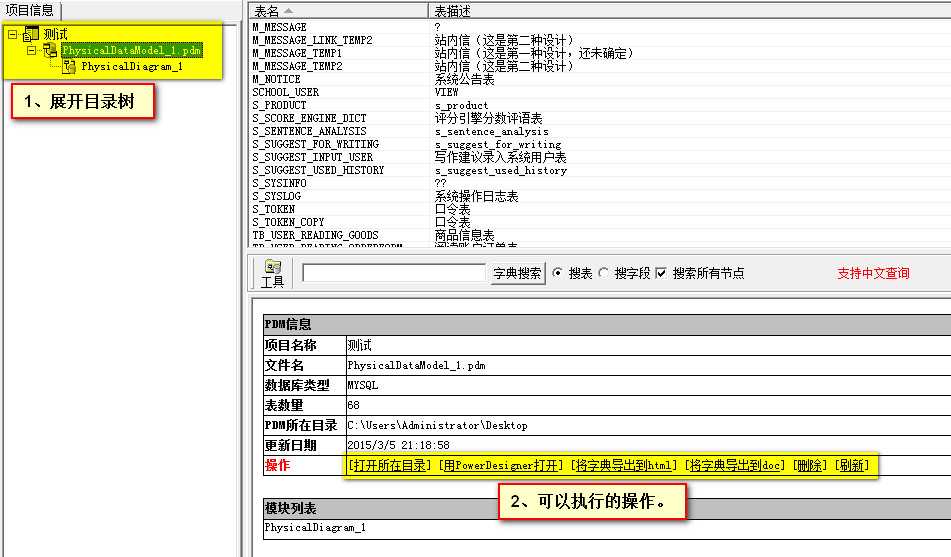Click the 支持中文查询 red text

tap(873, 273)
